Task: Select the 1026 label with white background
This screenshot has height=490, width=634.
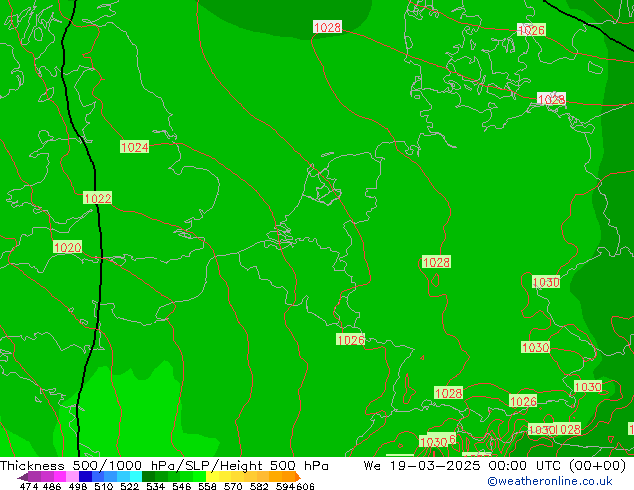Action: 531,30
